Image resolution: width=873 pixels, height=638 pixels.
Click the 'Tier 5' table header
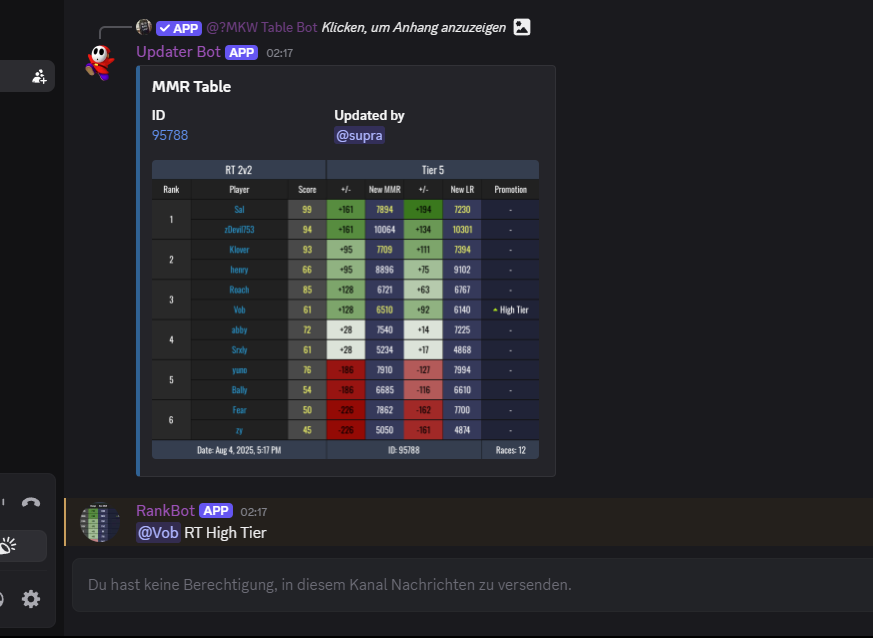click(433, 170)
